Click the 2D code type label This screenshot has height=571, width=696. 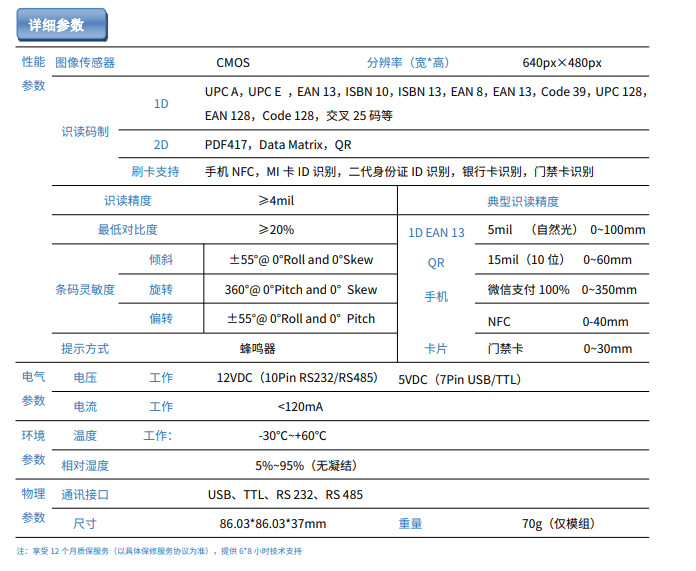[x=161, y=145]
